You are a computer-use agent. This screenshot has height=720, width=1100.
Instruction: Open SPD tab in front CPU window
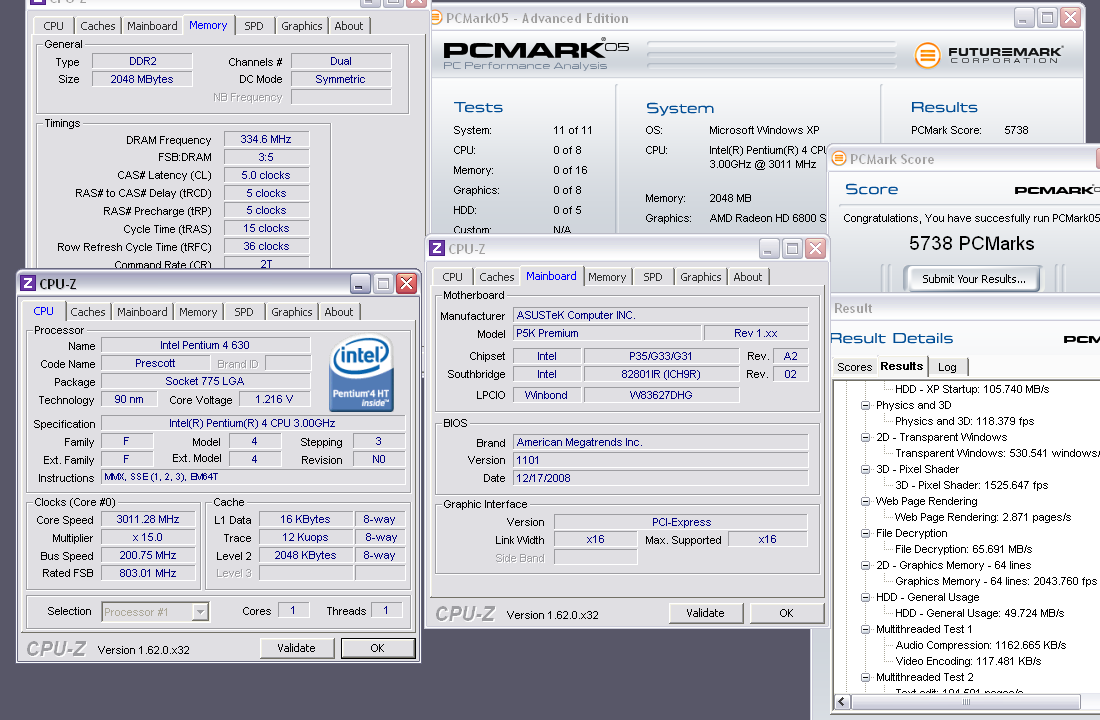click(x=243, y=312)
